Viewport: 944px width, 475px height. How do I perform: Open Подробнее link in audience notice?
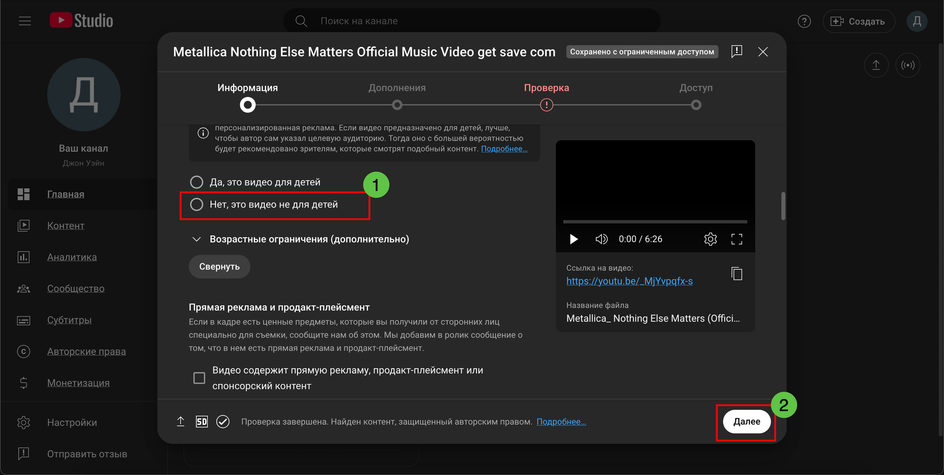click(504, 149)
